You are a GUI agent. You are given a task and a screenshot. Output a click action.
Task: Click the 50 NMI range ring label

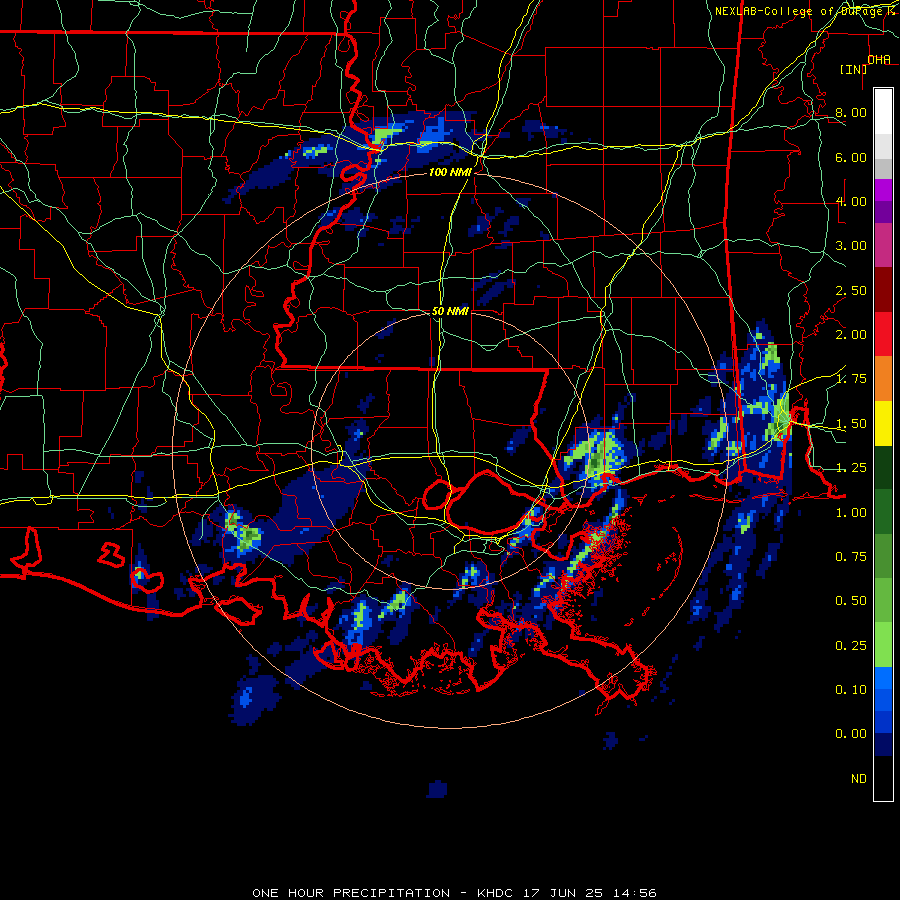pyautogui.click(x=450, y=311)
